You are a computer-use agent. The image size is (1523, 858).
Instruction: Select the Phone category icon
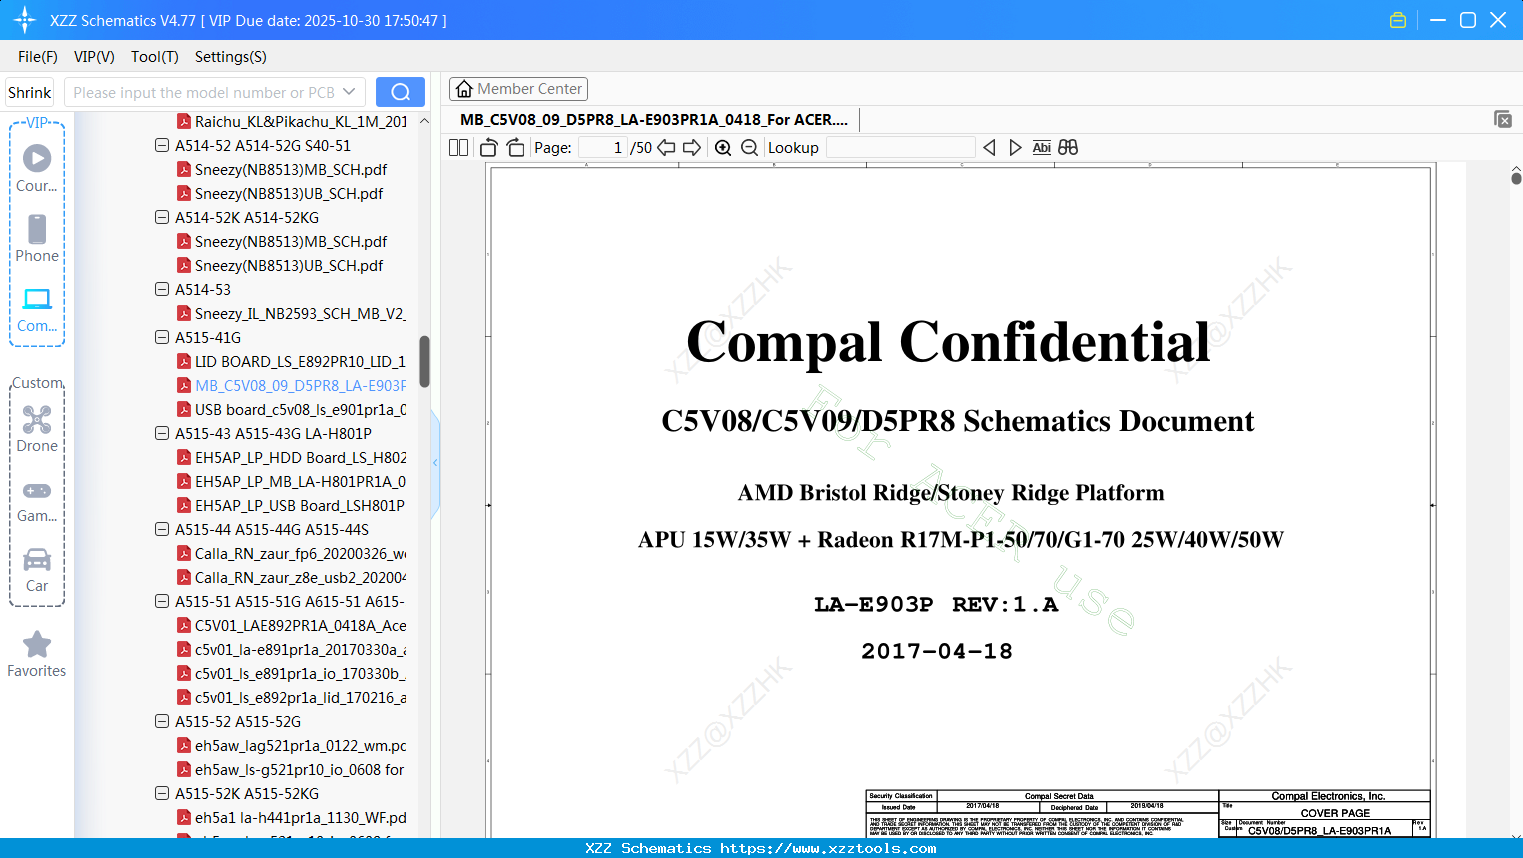pyautogui.click(x=37, y=238)
